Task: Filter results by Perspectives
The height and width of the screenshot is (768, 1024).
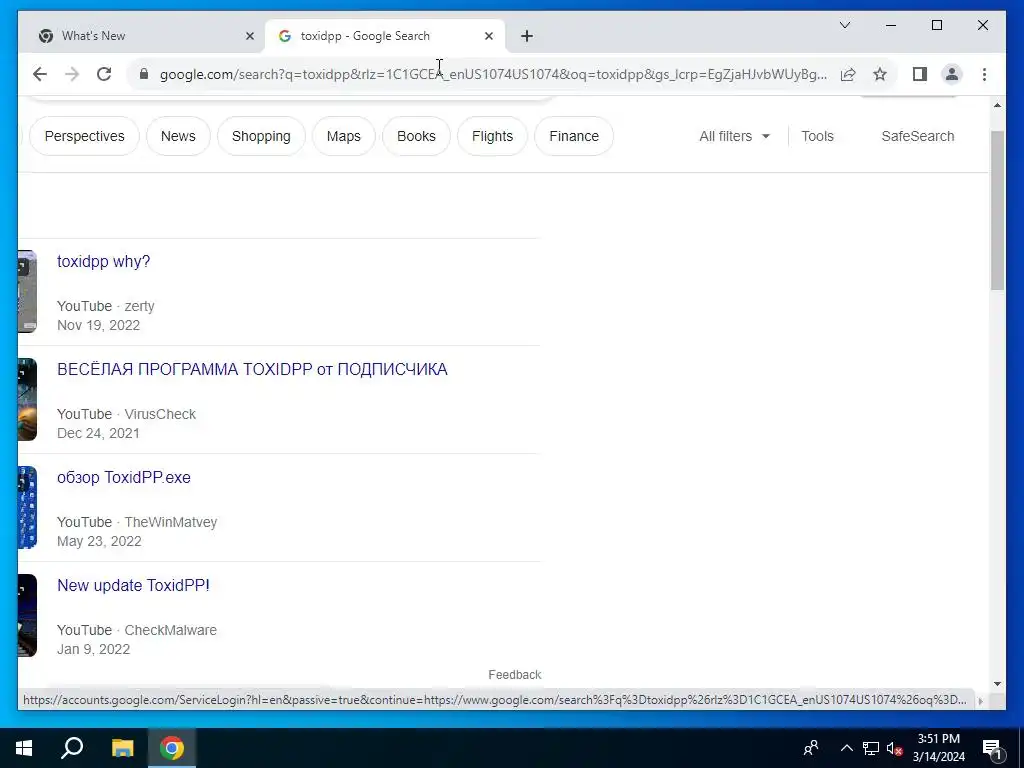Action: [x=84, y=136]
